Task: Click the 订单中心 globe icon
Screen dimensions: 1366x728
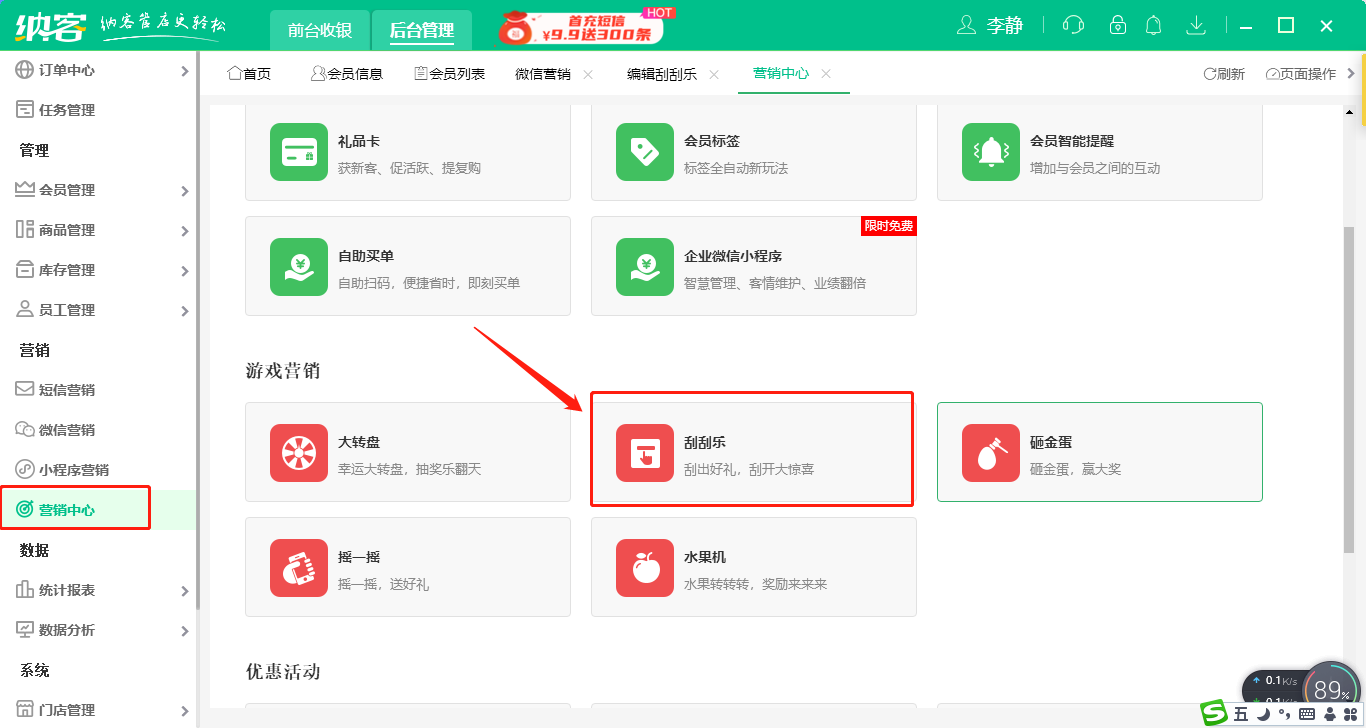Action: point(25,70)
